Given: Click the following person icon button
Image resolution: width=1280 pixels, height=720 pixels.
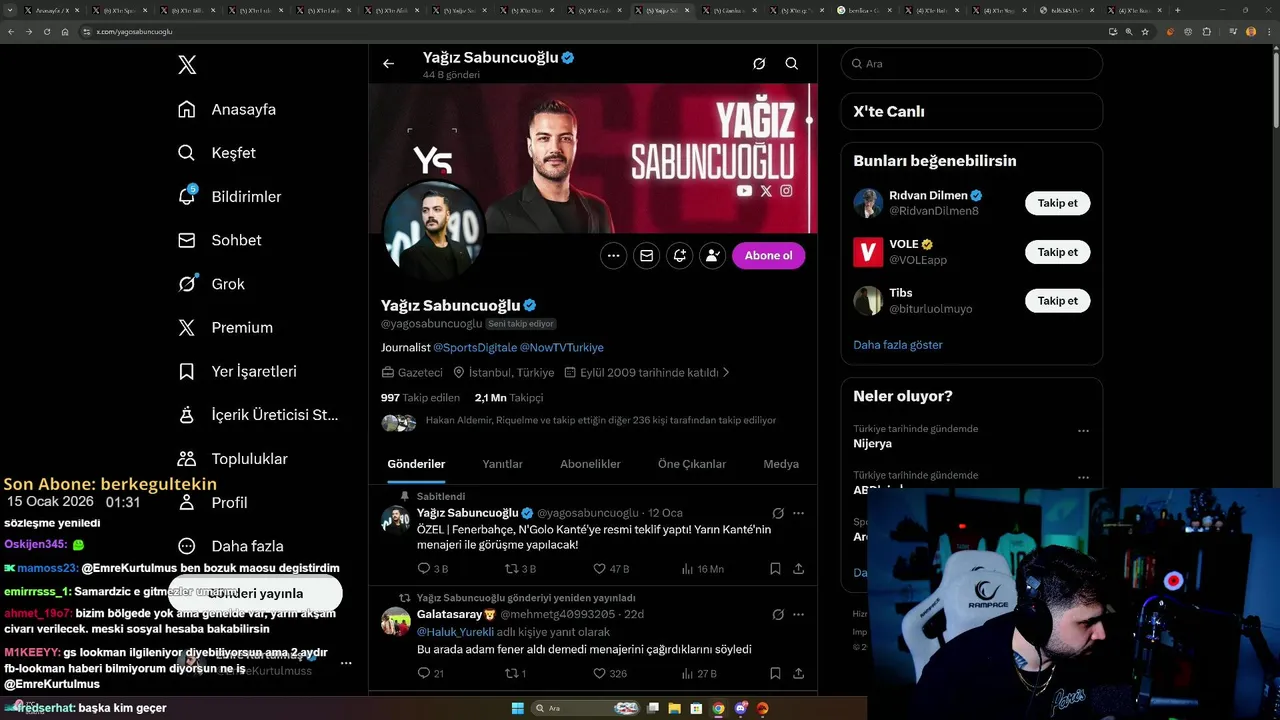Looking at the screenshot, I should pos(713,256).
